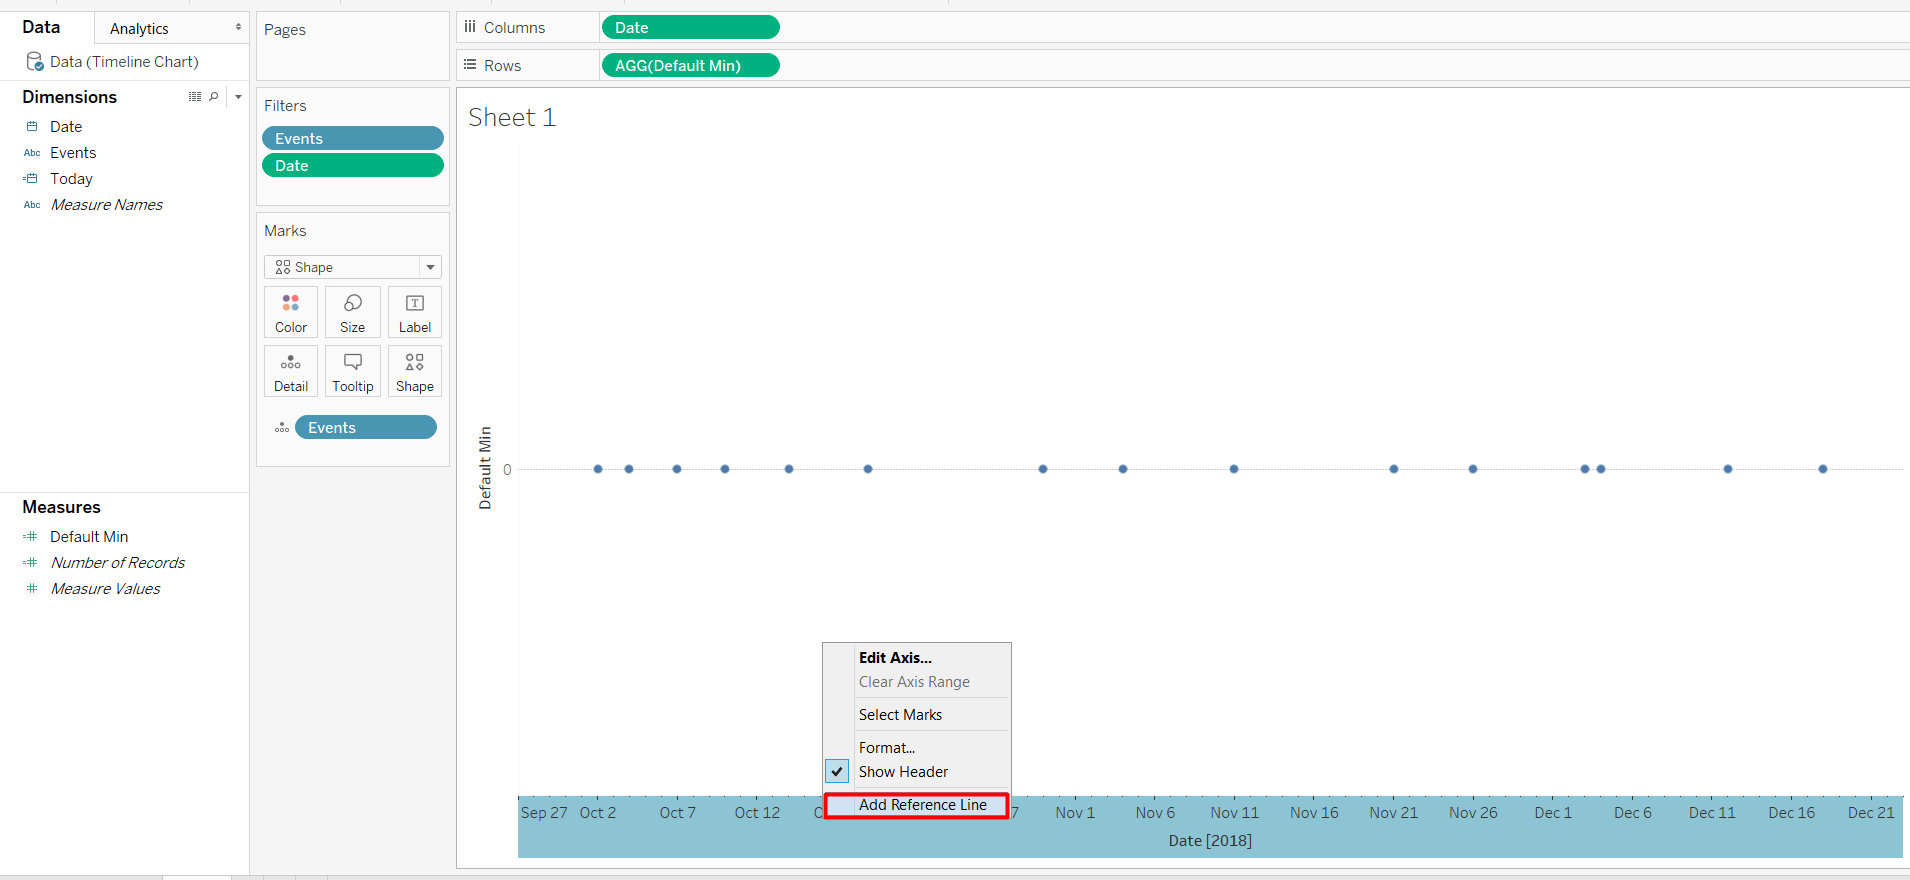This screenshot has height=880, width=1910.
Task: Open the Color marks card
Action: 291,312
